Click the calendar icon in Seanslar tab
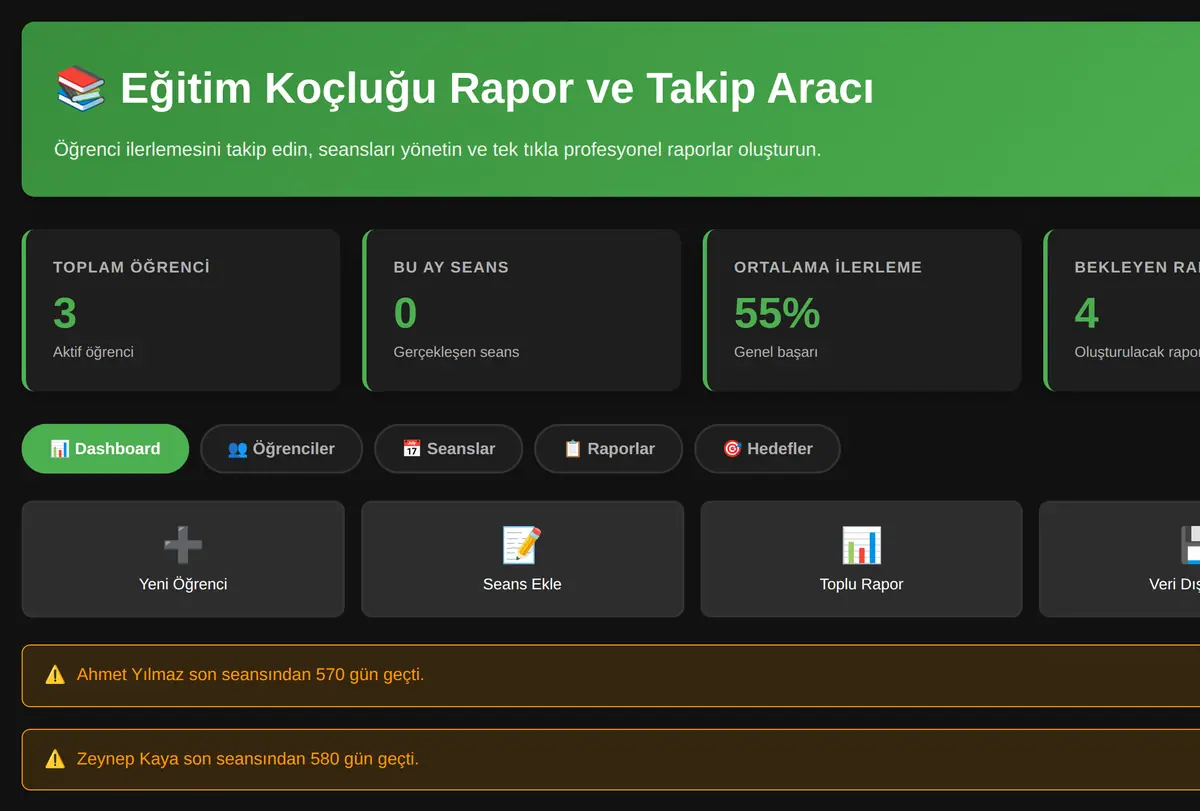 (x=412, y=449)
